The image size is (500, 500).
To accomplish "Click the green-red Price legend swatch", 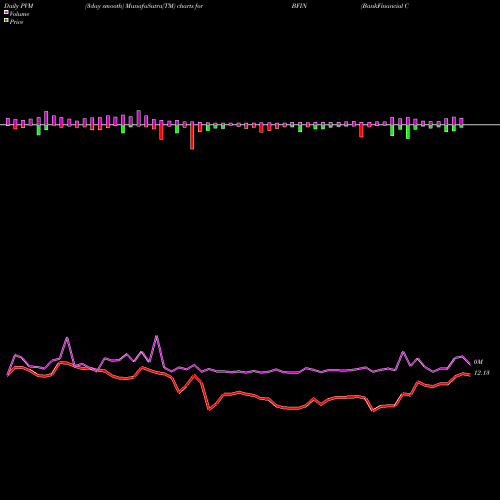I will click(x=6, y=21).
